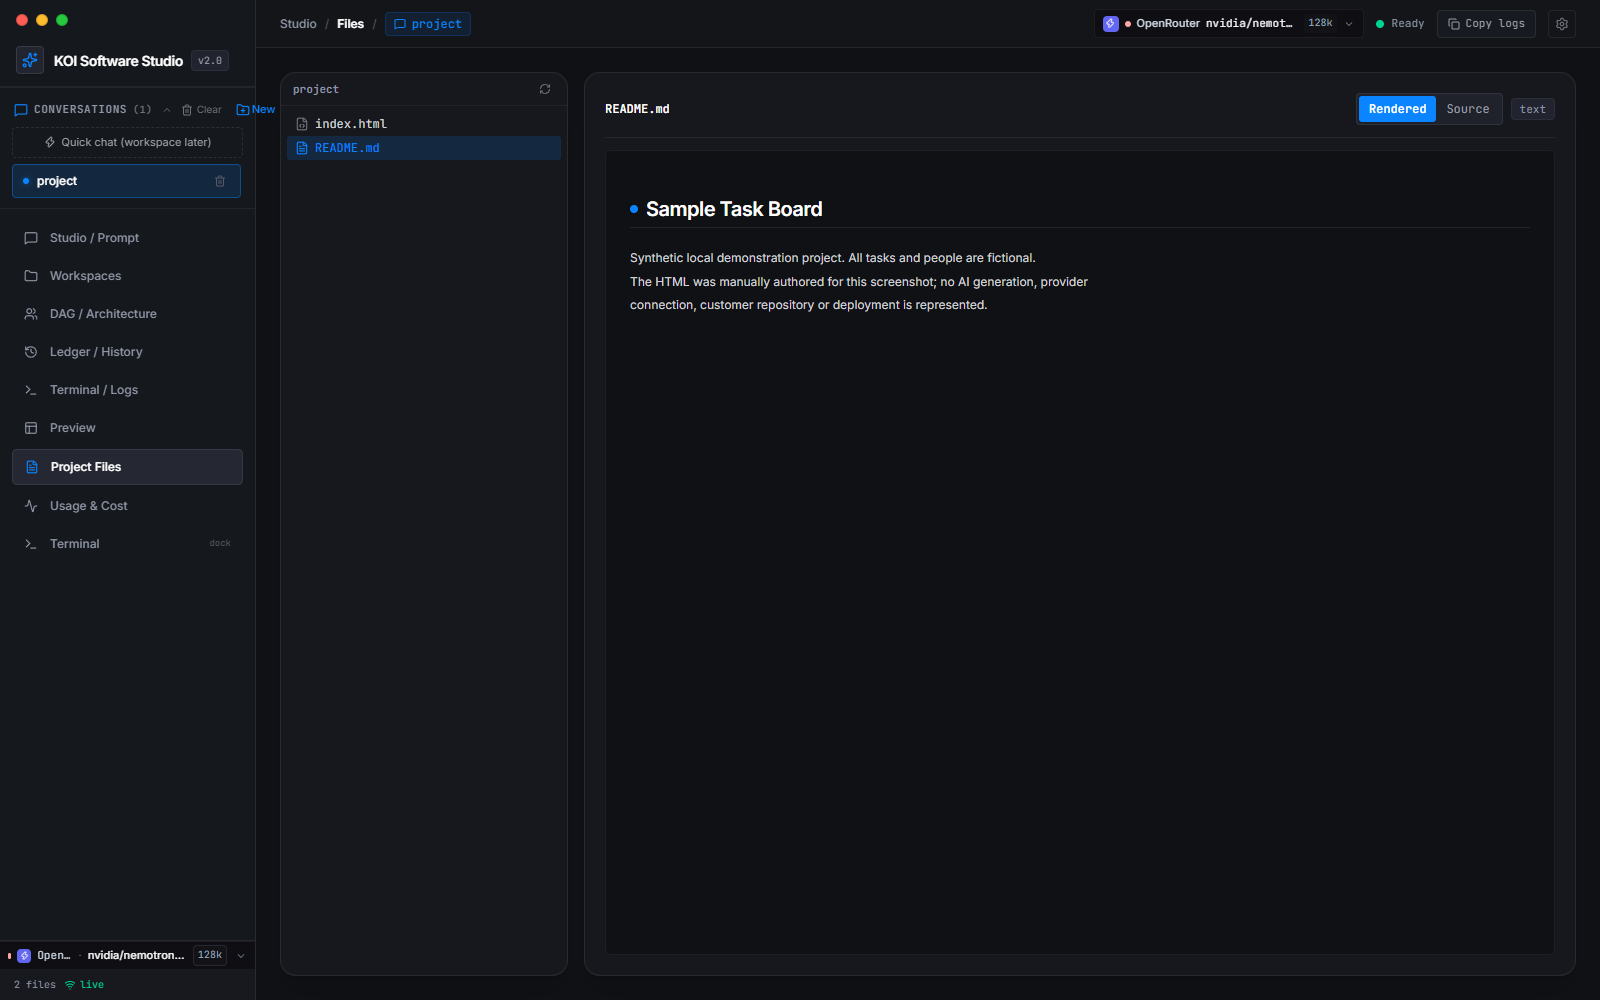Select Project Files in sidebar
This screenshot has height=1000, width=1600.
[x=127, y=467]
